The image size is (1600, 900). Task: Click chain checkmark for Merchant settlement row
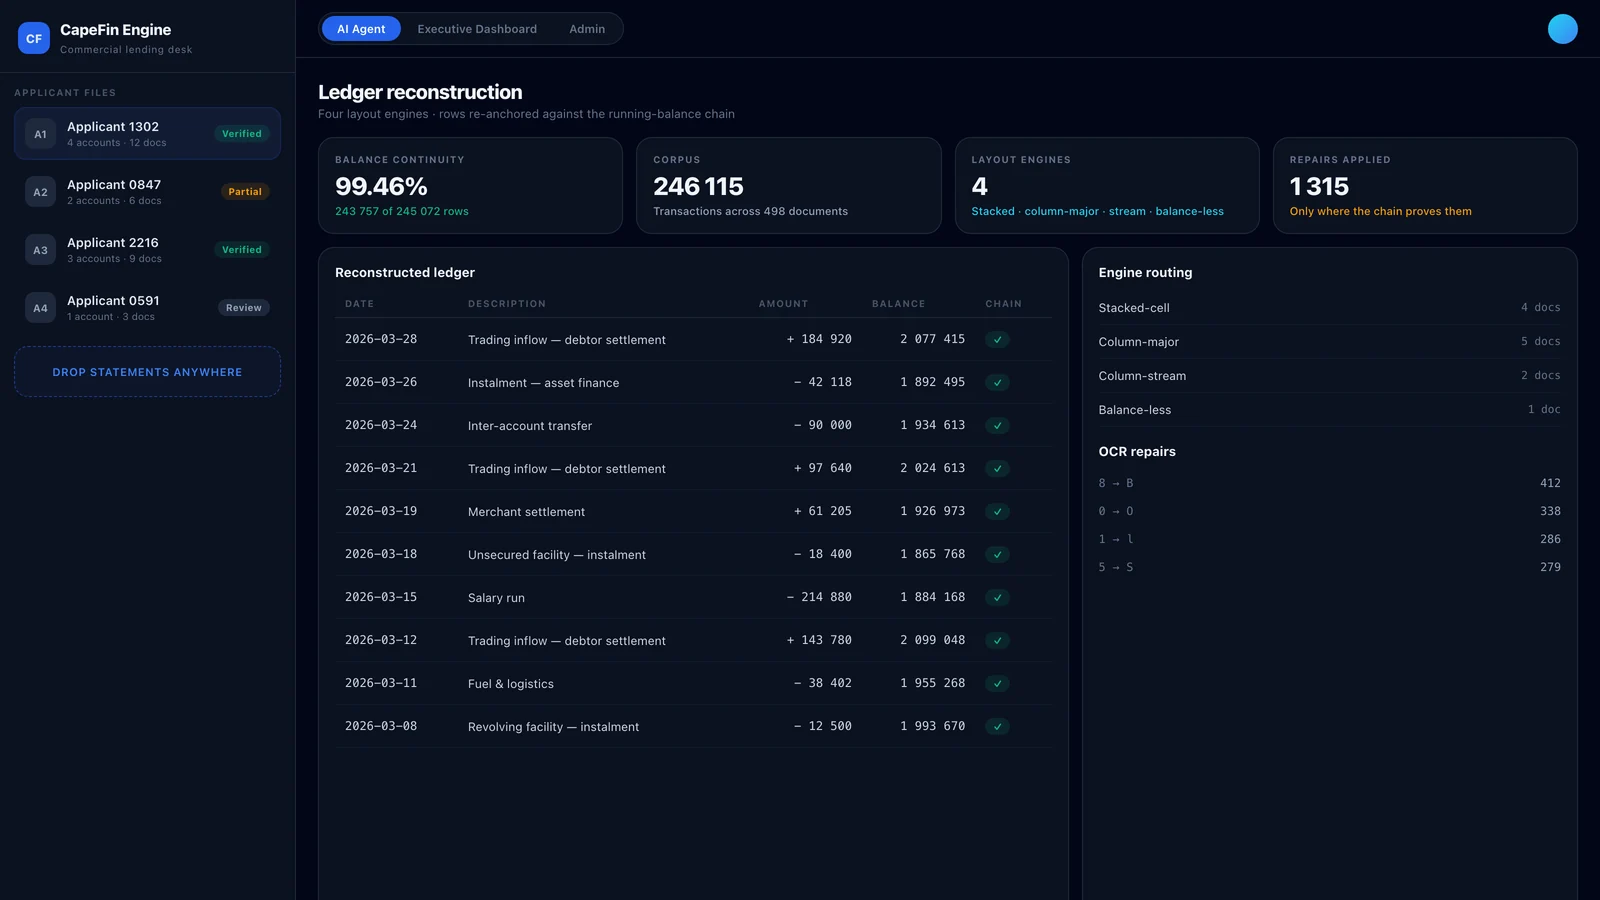[997, 512]
